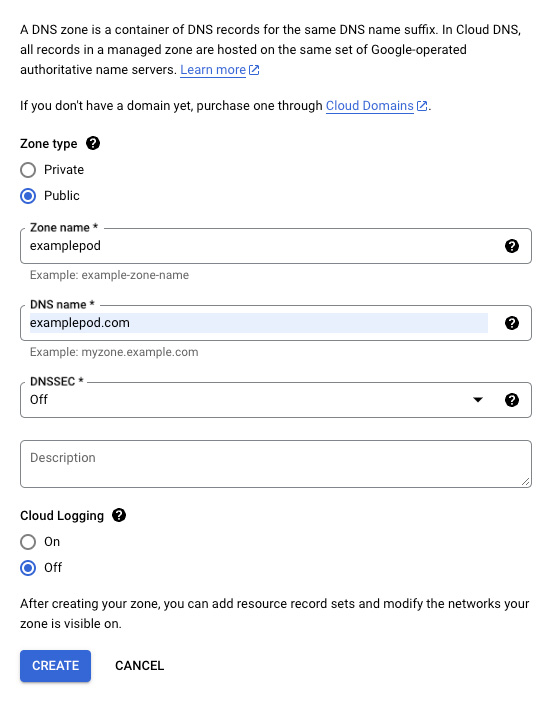557x702 pixels.
Task: Click the external link icon beside Learn more
Action: click(x=254, y=70)
